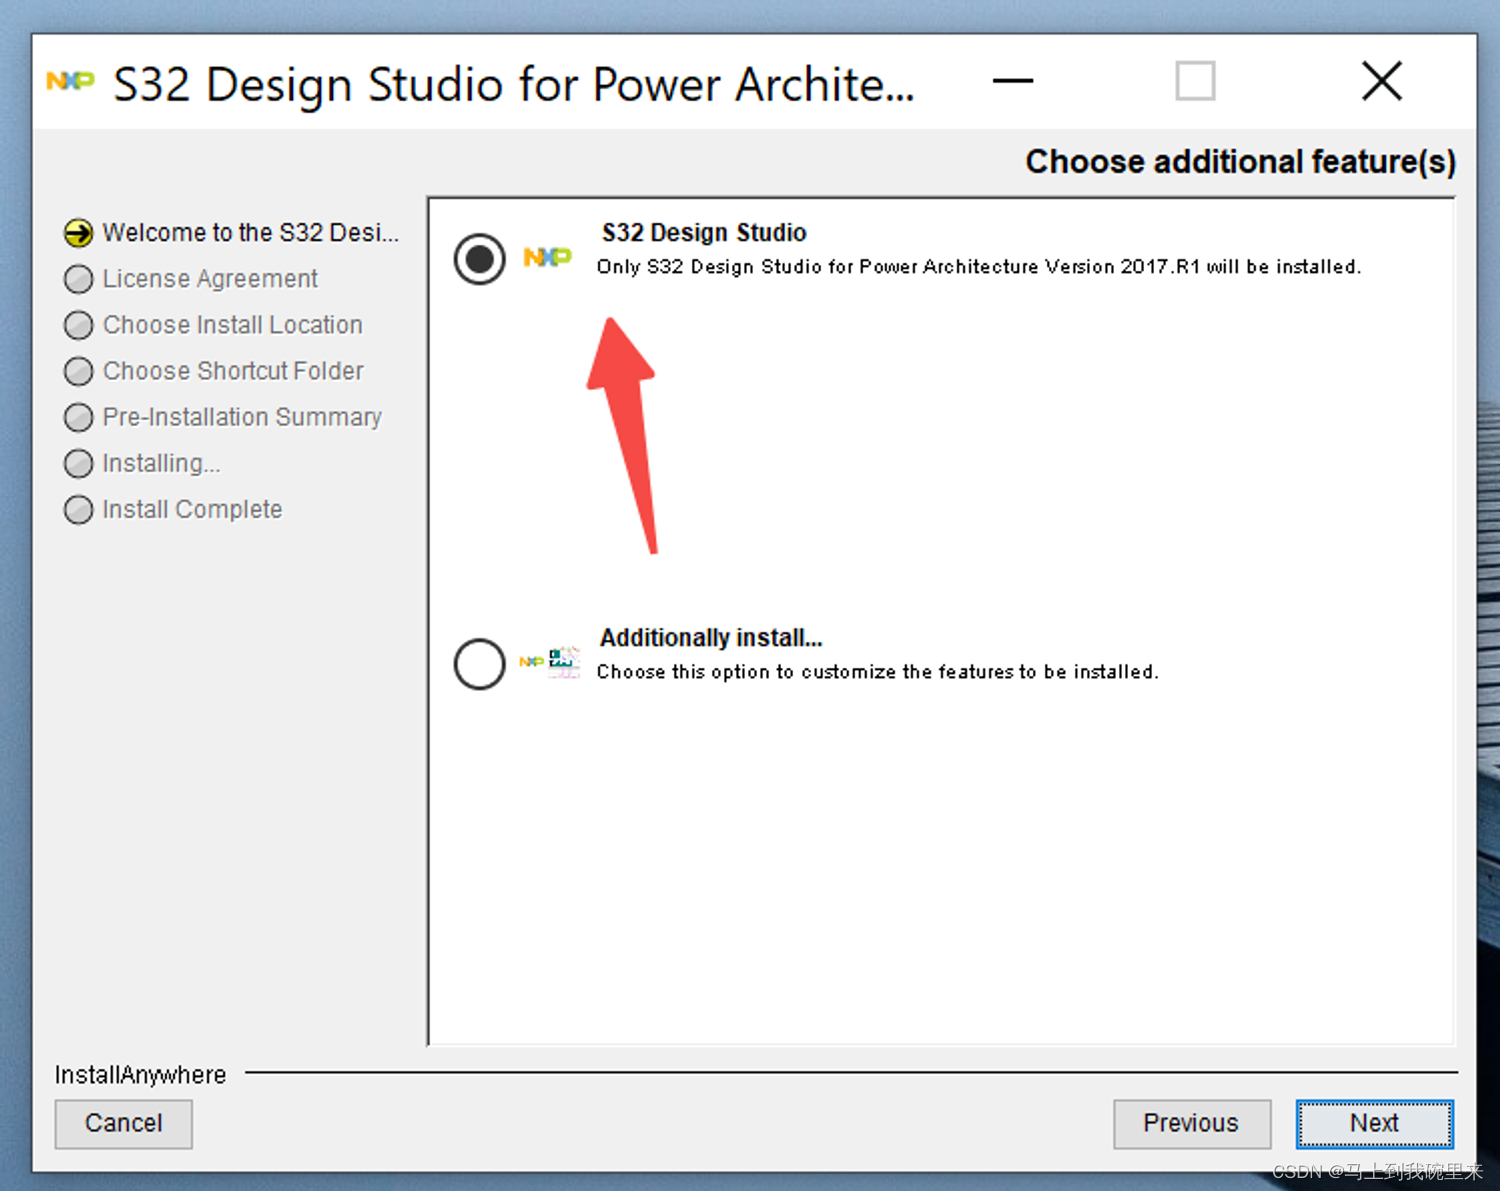Viewport: 1500px width, 1191px height.
Task: Click 'Additionally install...' option heading
Action: (711, 638)
